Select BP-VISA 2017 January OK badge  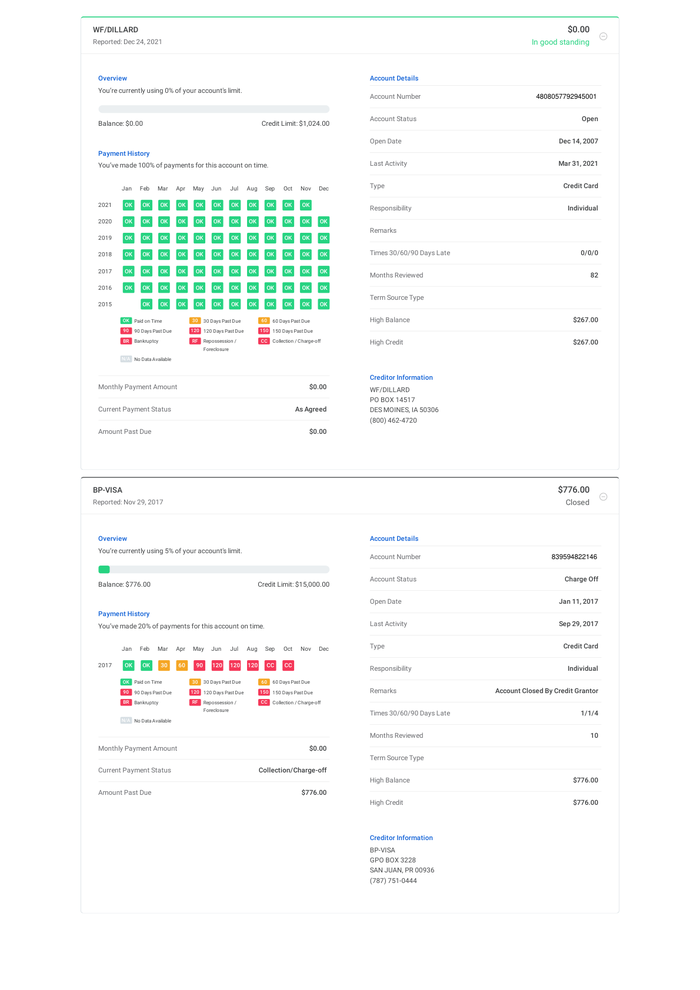[128, 665]
